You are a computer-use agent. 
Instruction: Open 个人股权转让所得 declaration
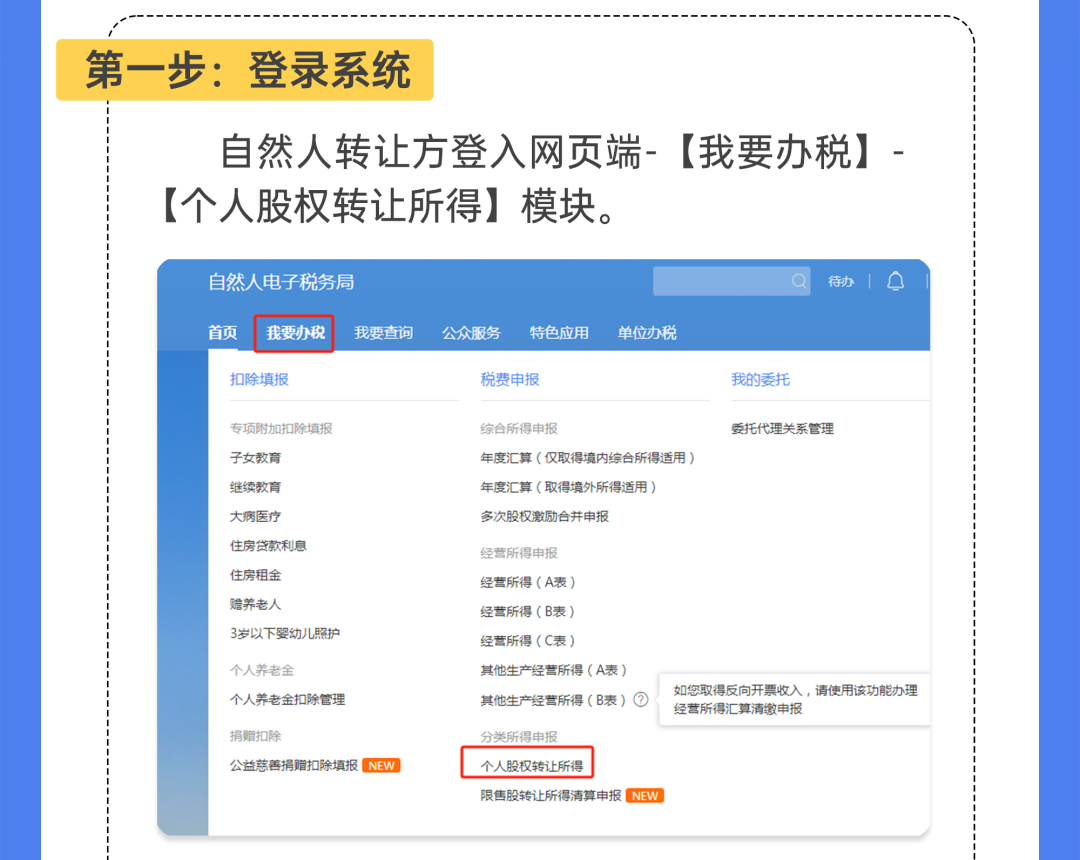pos(532,766)
